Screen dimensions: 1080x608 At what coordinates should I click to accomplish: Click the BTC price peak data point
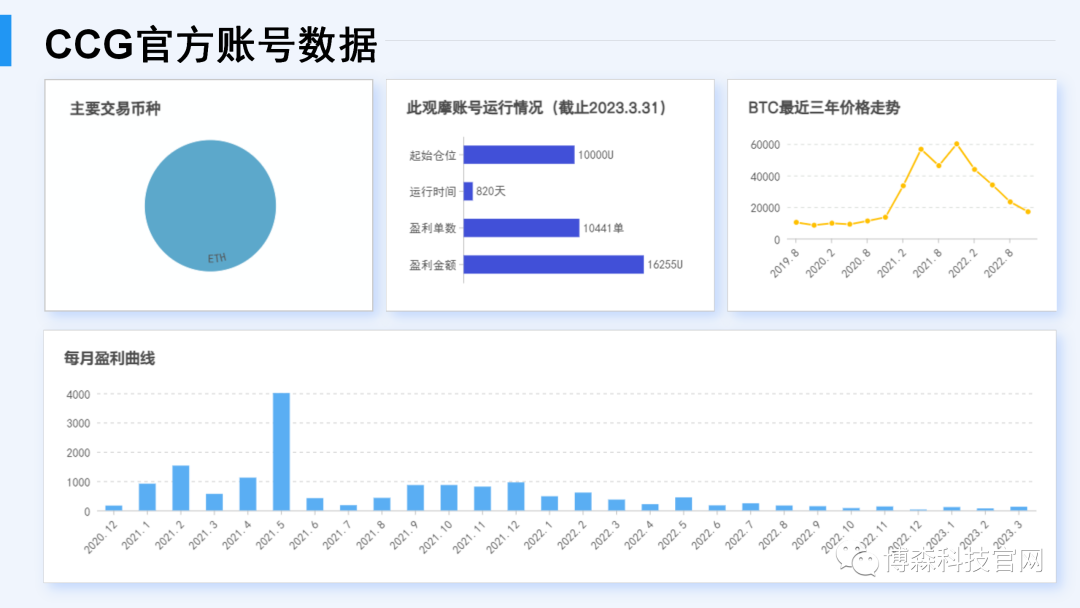(x=957, y=144)
